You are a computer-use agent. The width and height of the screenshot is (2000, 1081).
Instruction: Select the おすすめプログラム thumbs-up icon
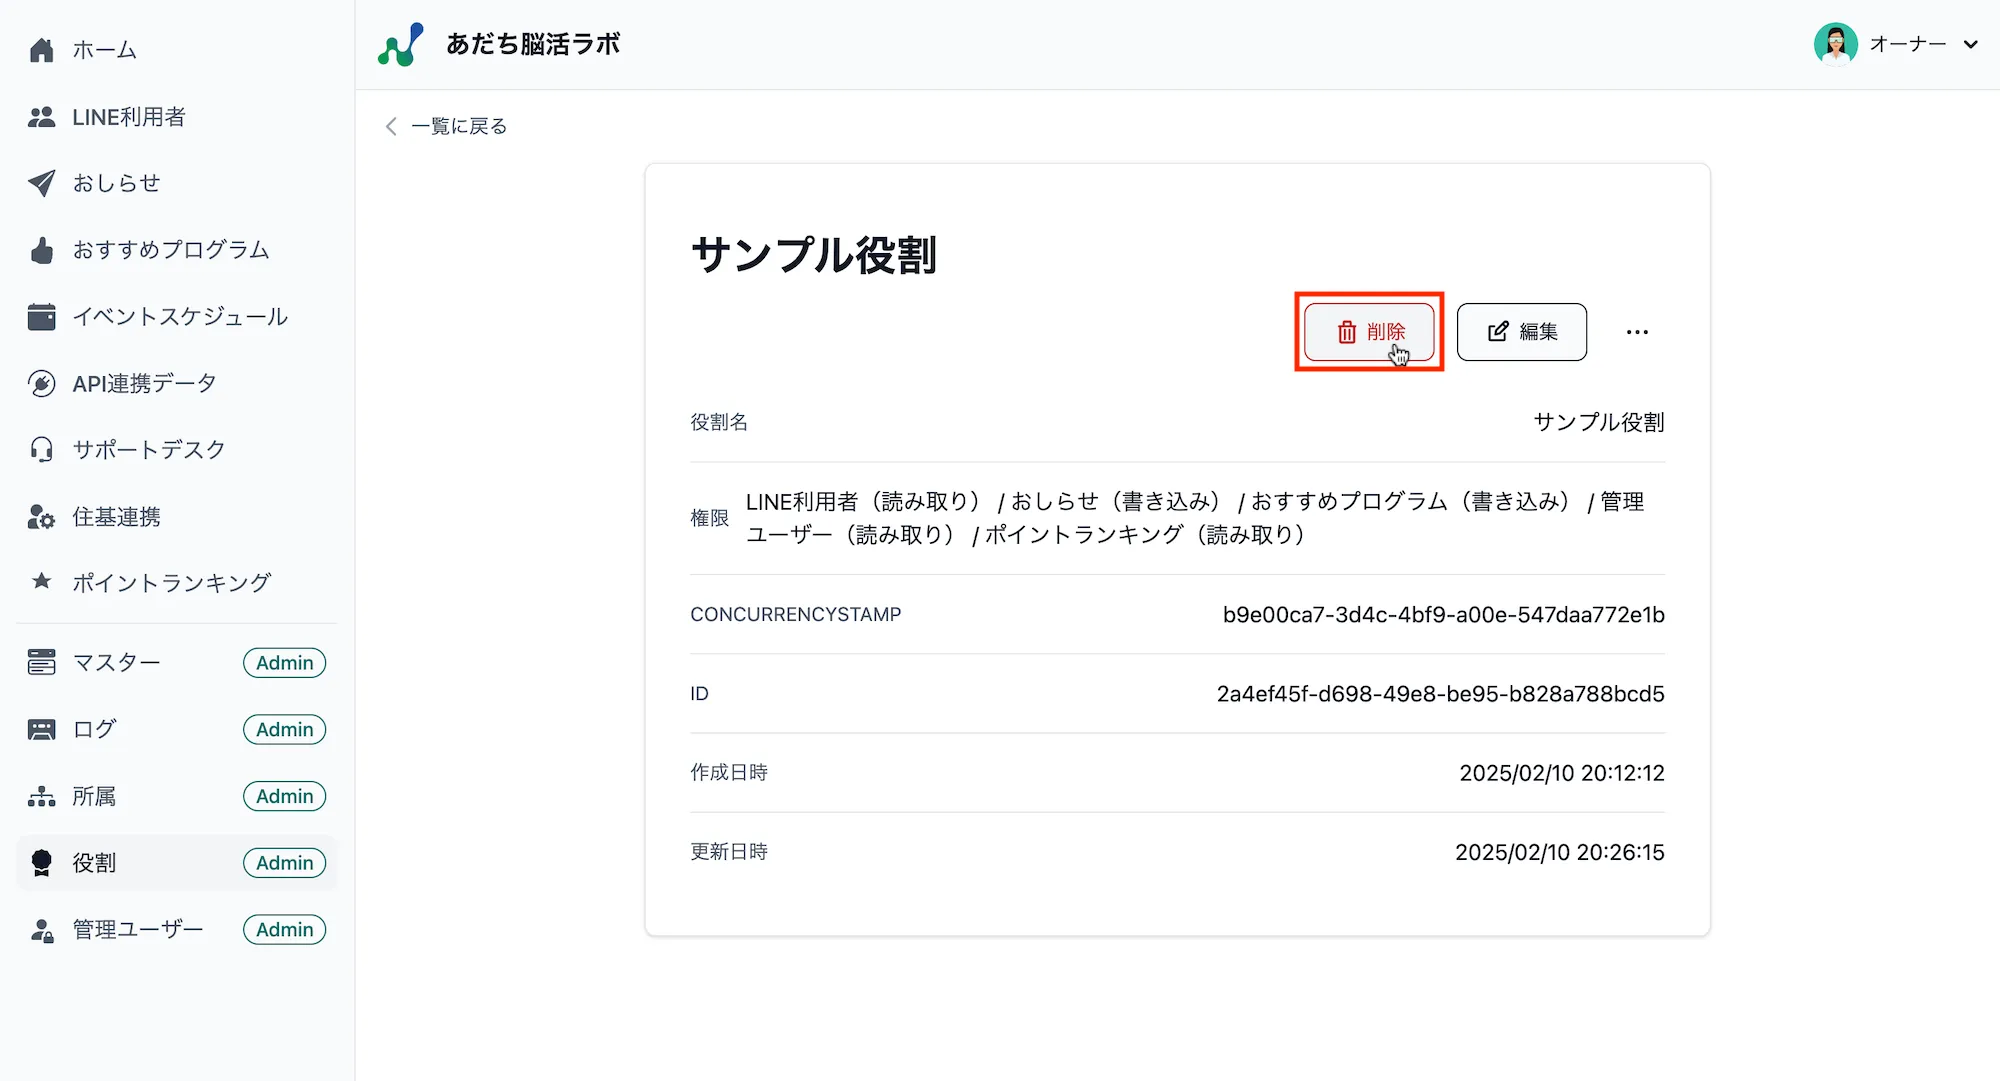(41, 250)
